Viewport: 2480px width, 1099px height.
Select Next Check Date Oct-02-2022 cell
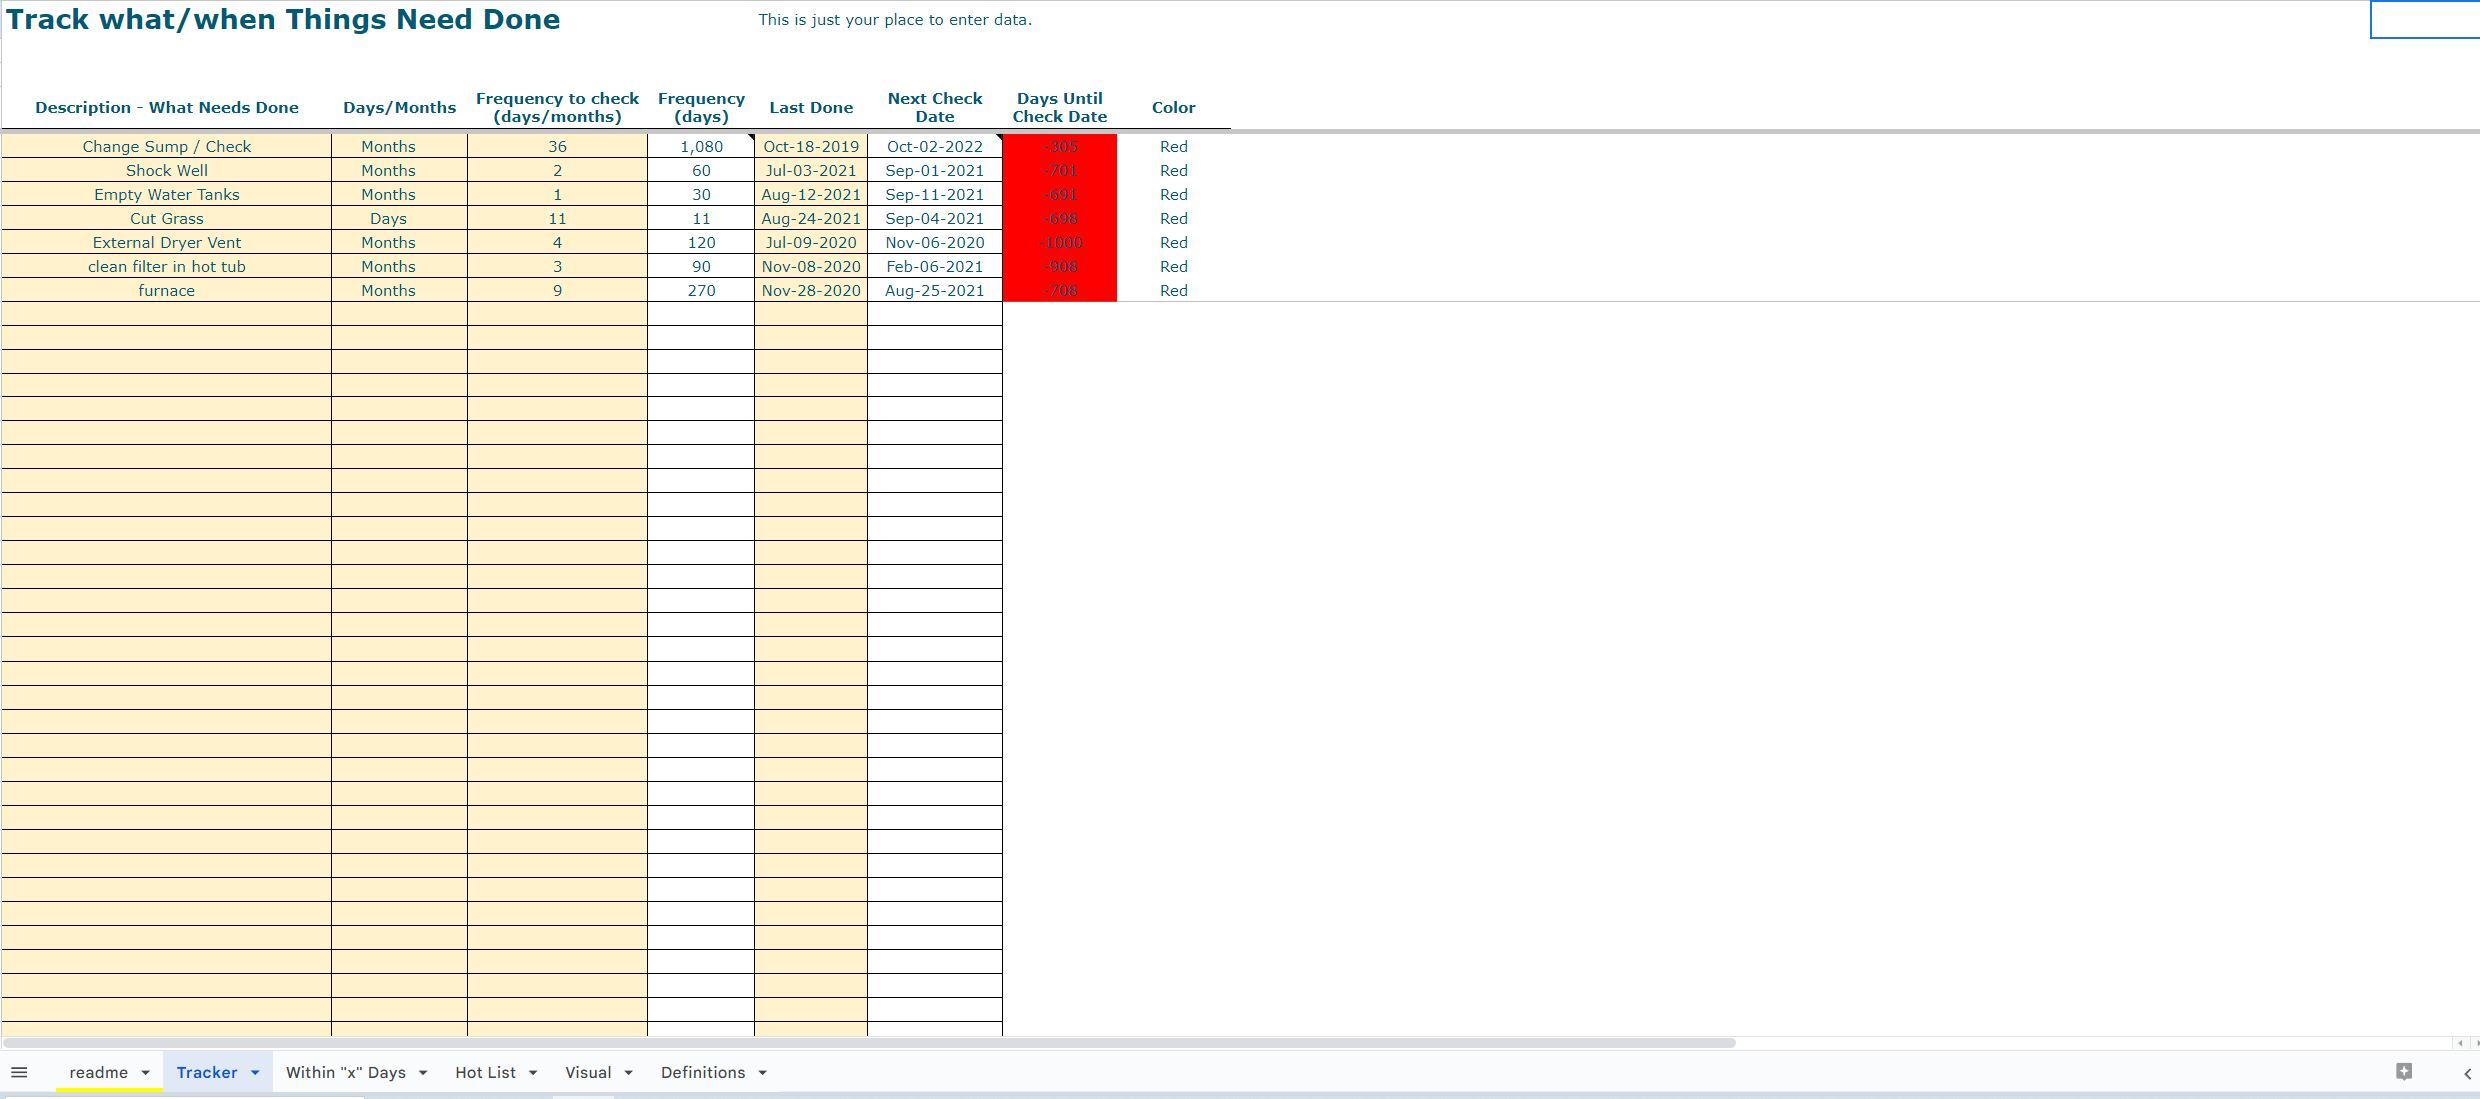(x=935, y=146)
